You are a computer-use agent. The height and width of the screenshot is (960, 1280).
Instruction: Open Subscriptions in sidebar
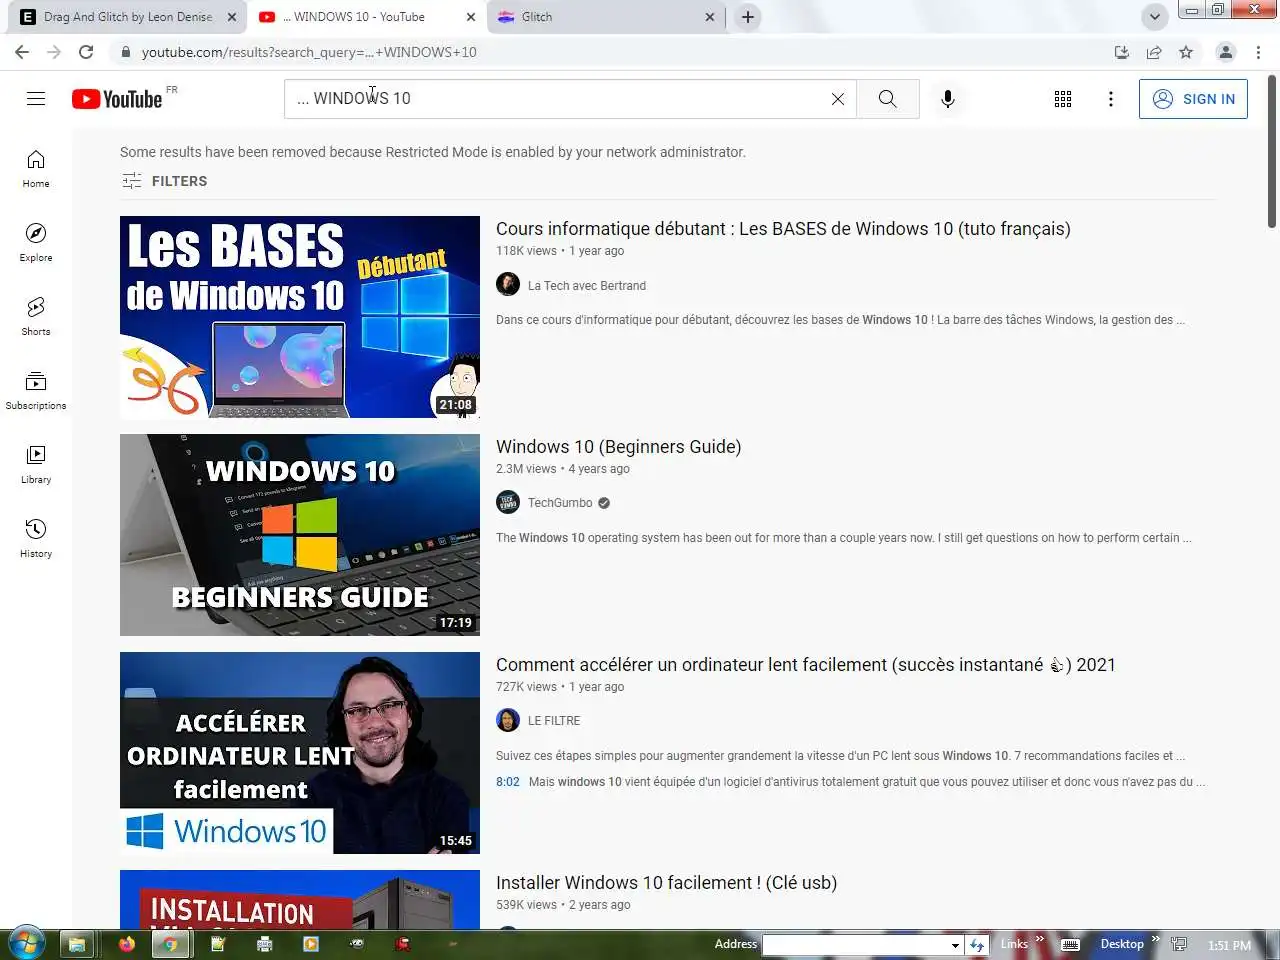coord(36,391)
